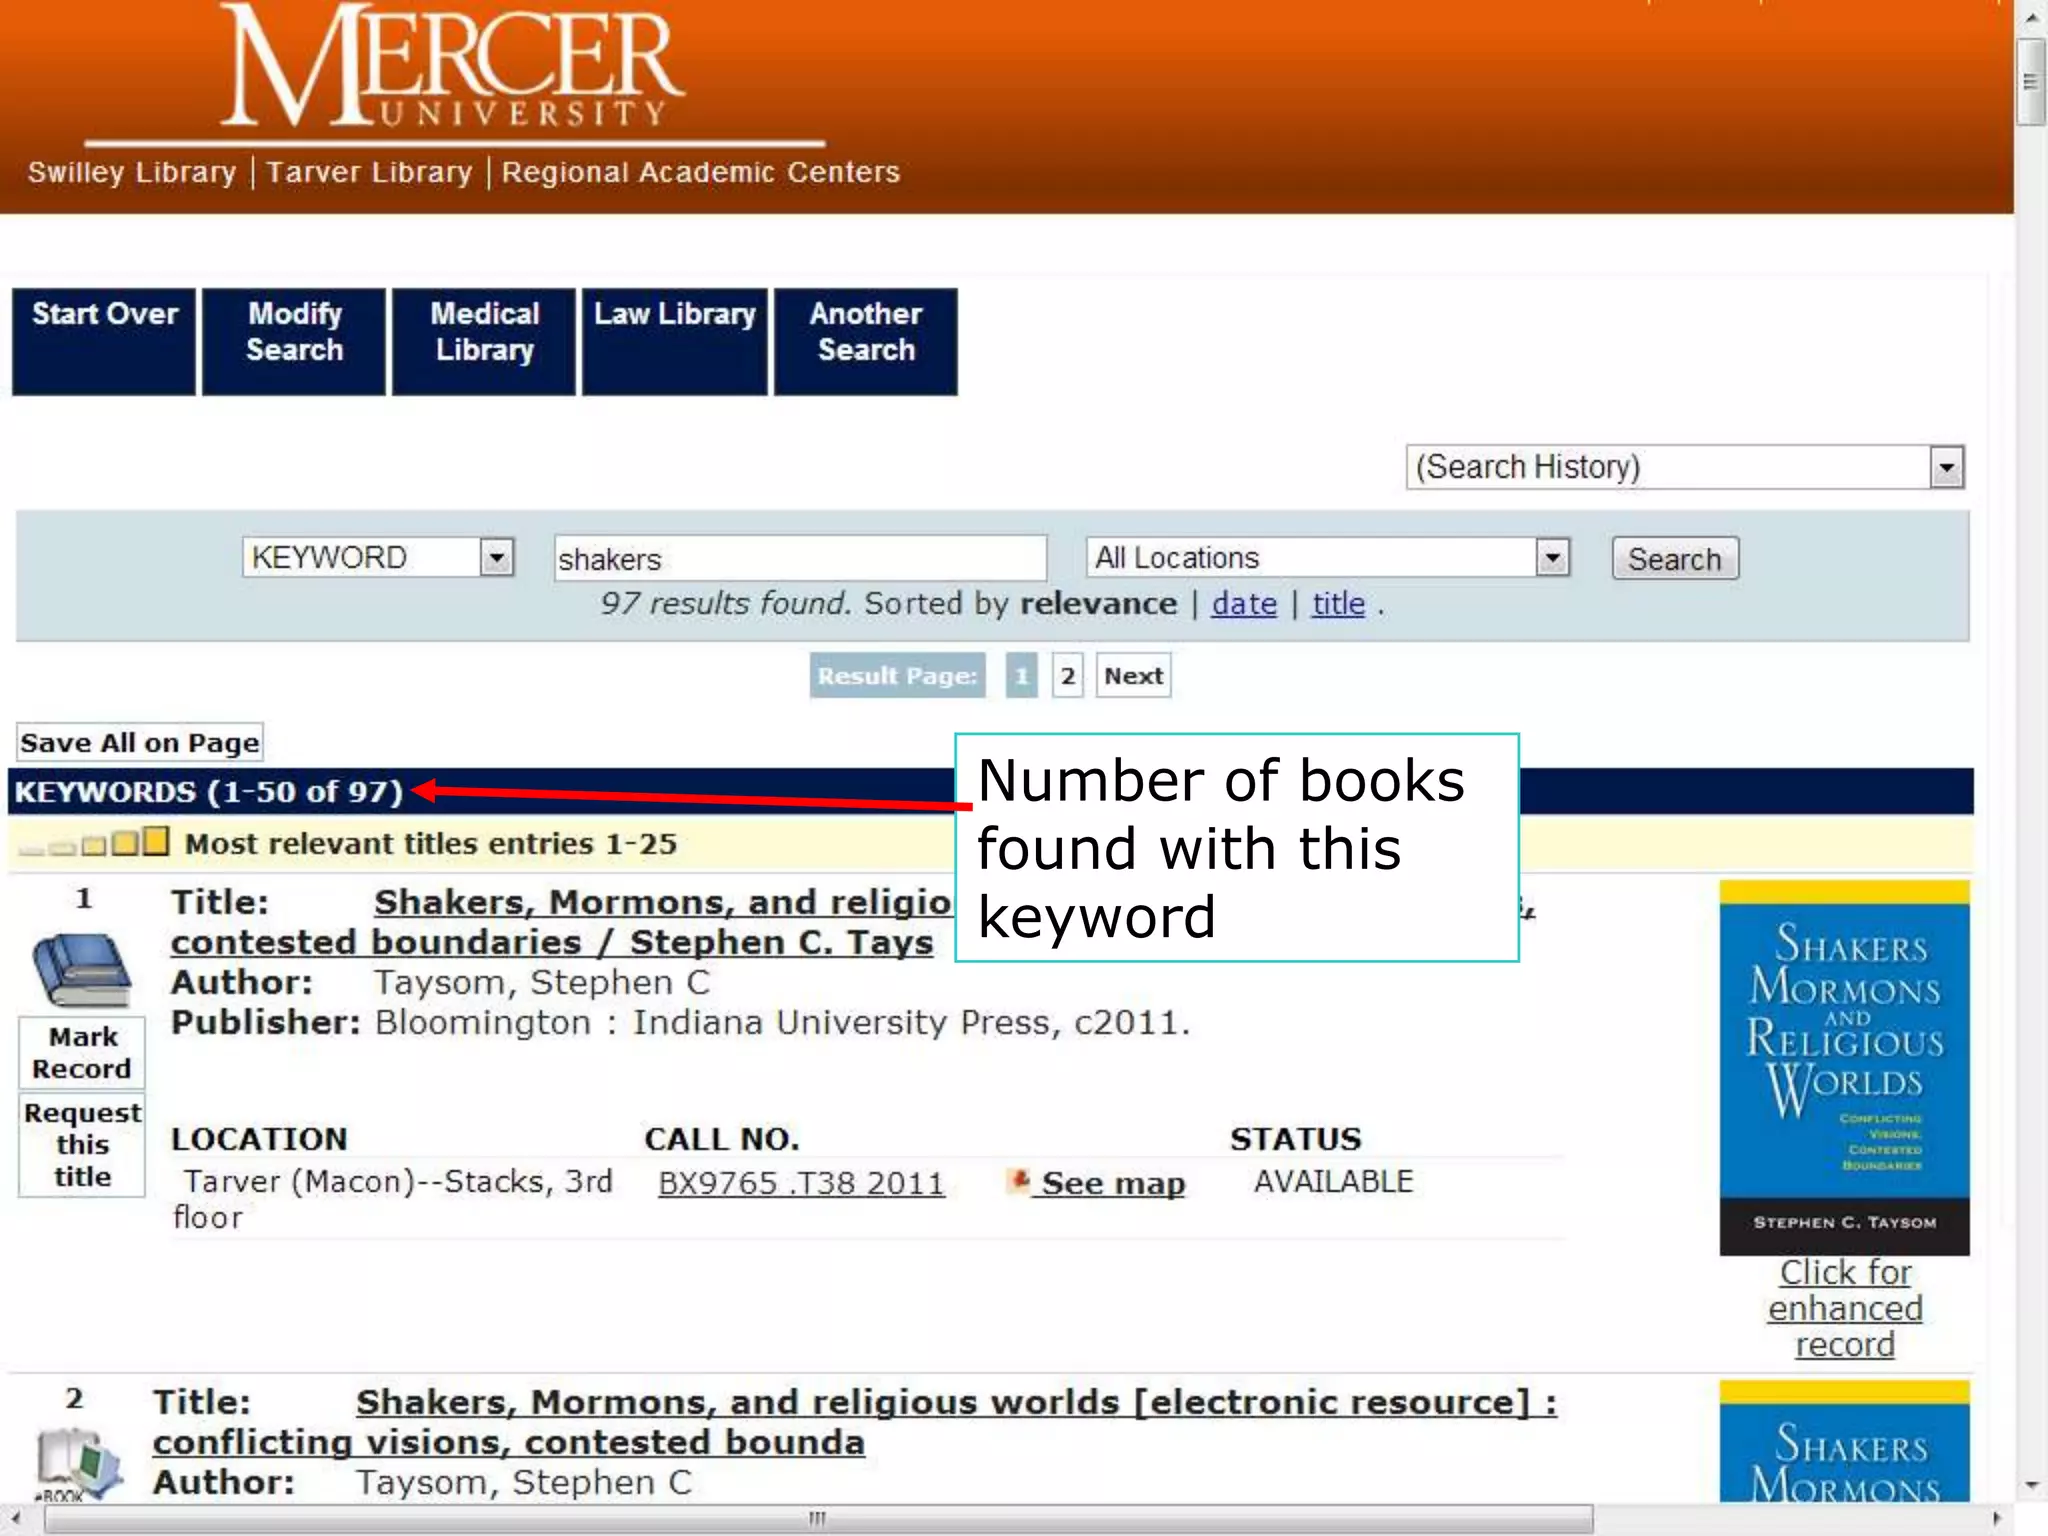Click Save All on Page button

pos(140,742)
